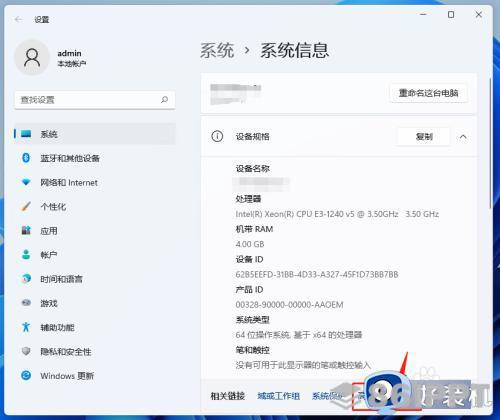Select the 网络和 Internet wifi icon
The image size is (500, 420).
point(26,182)
